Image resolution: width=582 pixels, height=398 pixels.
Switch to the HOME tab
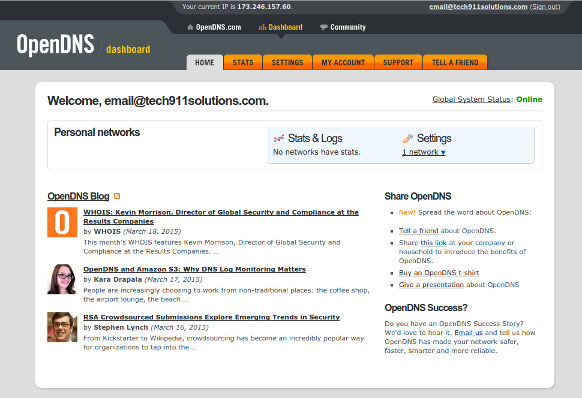coord(205,62)
